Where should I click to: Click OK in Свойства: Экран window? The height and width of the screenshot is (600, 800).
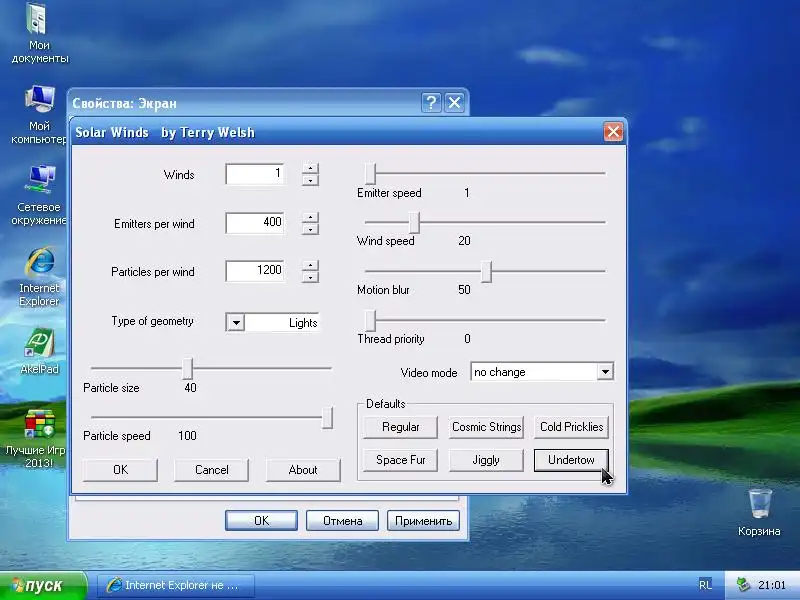tap(261, 520)
